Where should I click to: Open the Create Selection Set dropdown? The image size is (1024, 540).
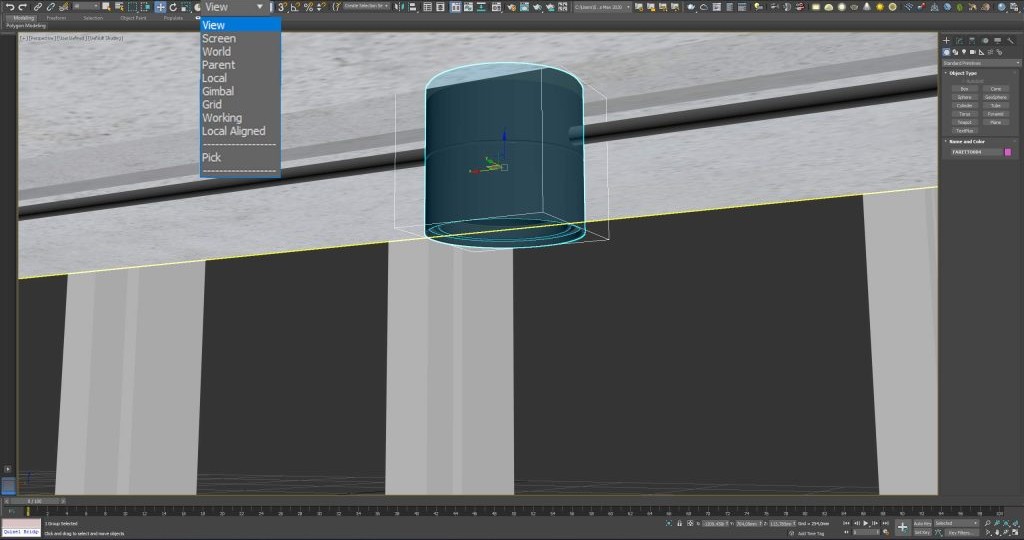[366, 6]
